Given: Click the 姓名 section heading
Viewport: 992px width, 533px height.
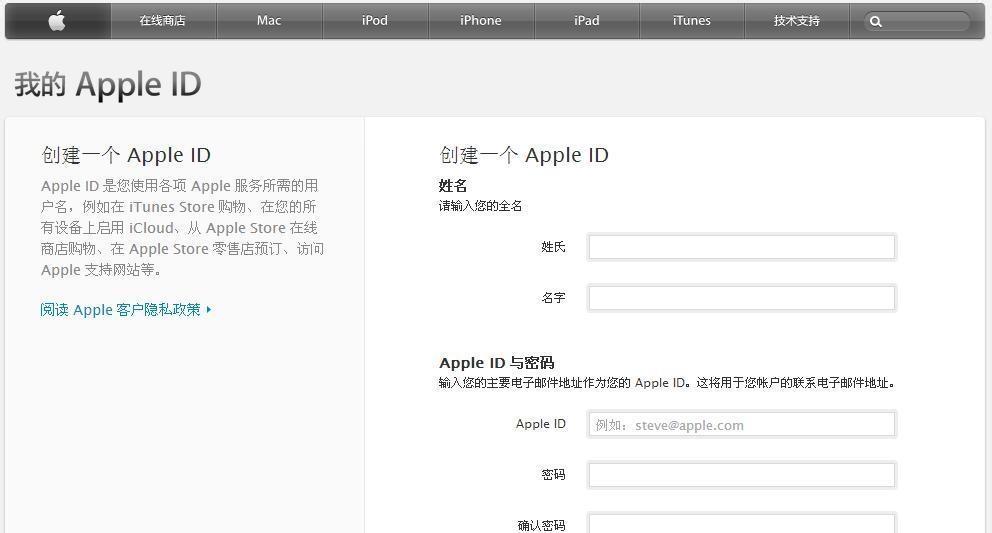Looking at the screenshot, I should coord(453,185).
